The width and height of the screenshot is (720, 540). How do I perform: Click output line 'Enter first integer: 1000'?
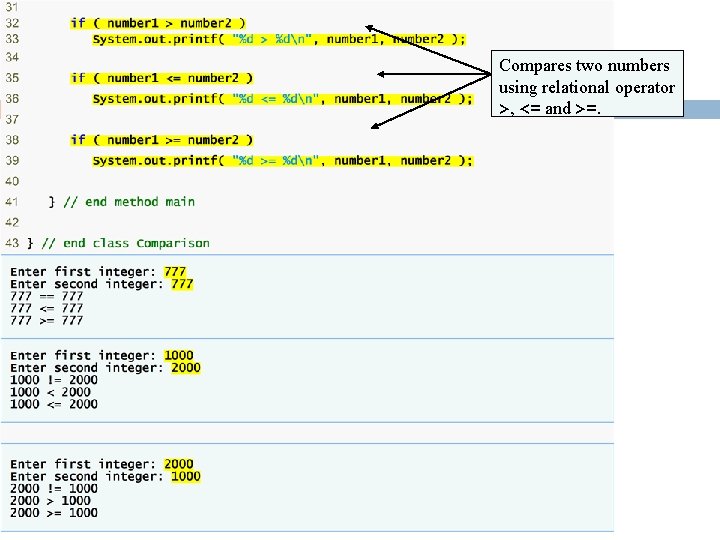click(101, 355)
